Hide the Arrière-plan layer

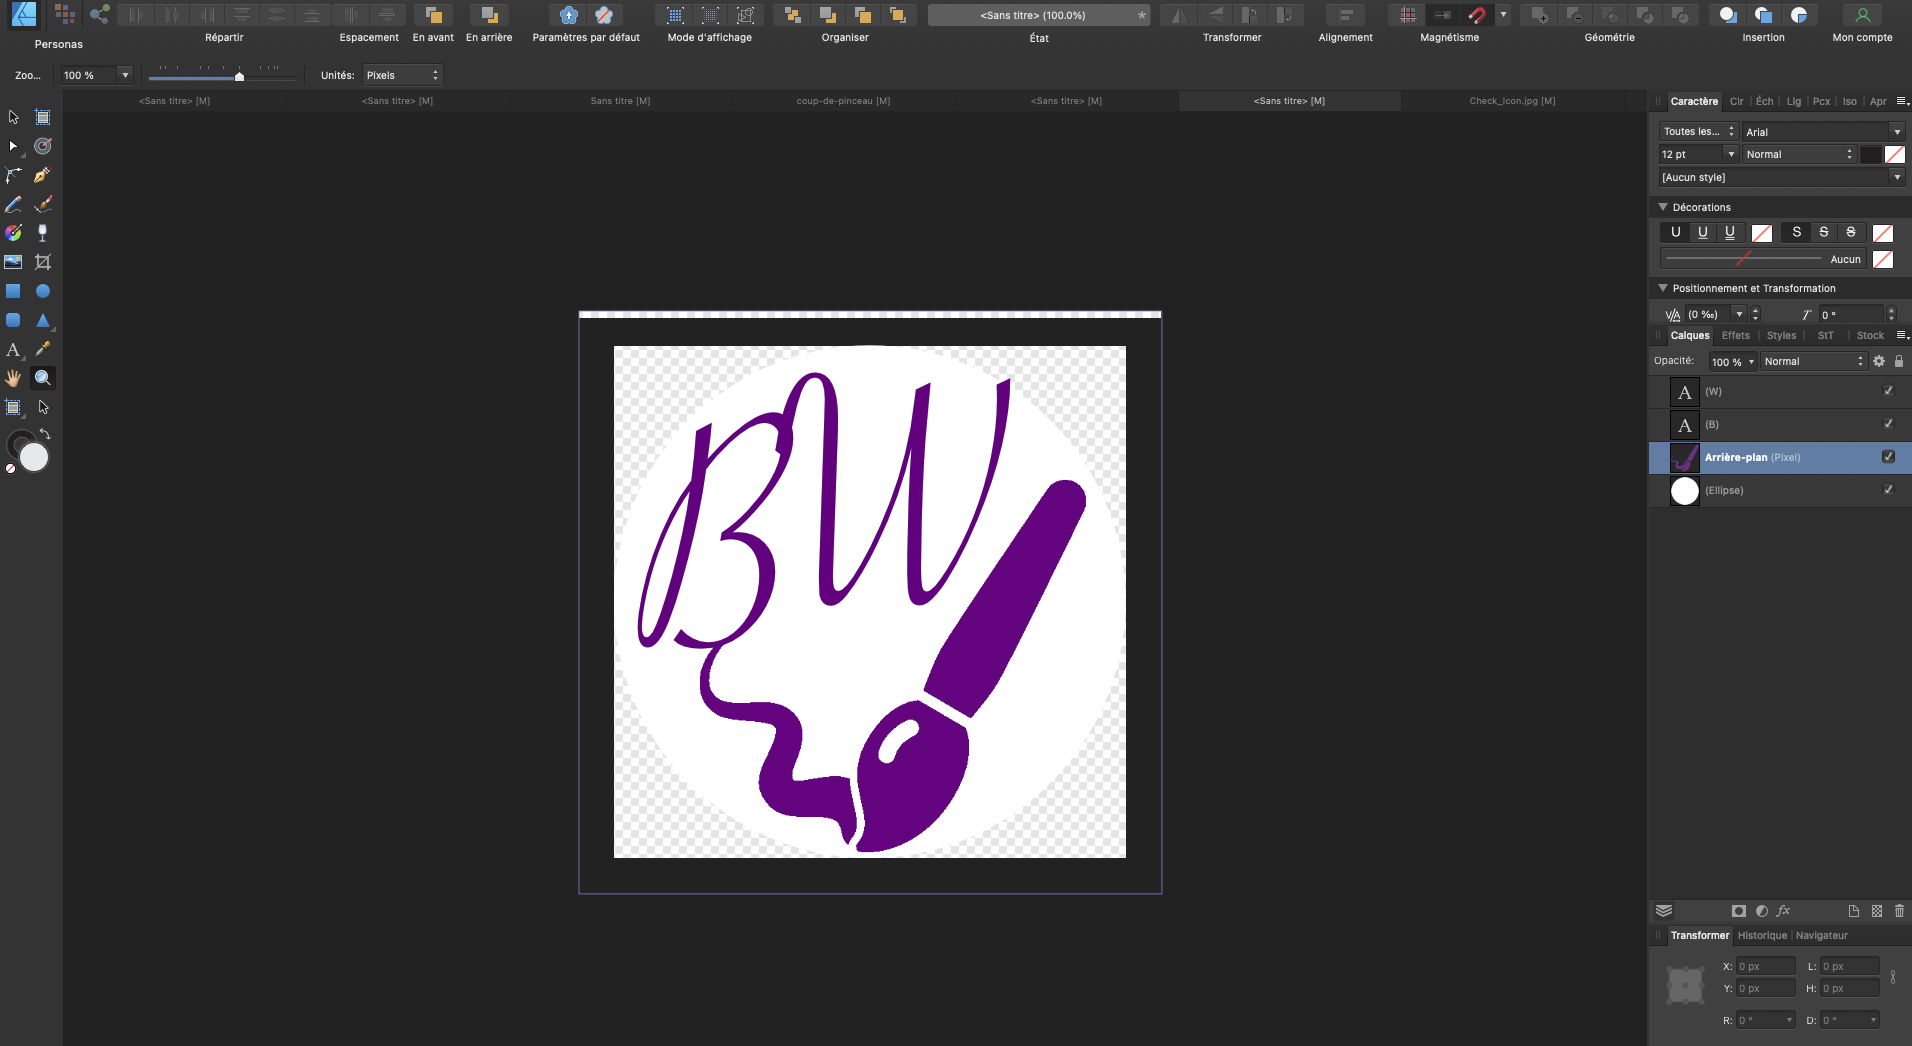tap(1888, 457)
